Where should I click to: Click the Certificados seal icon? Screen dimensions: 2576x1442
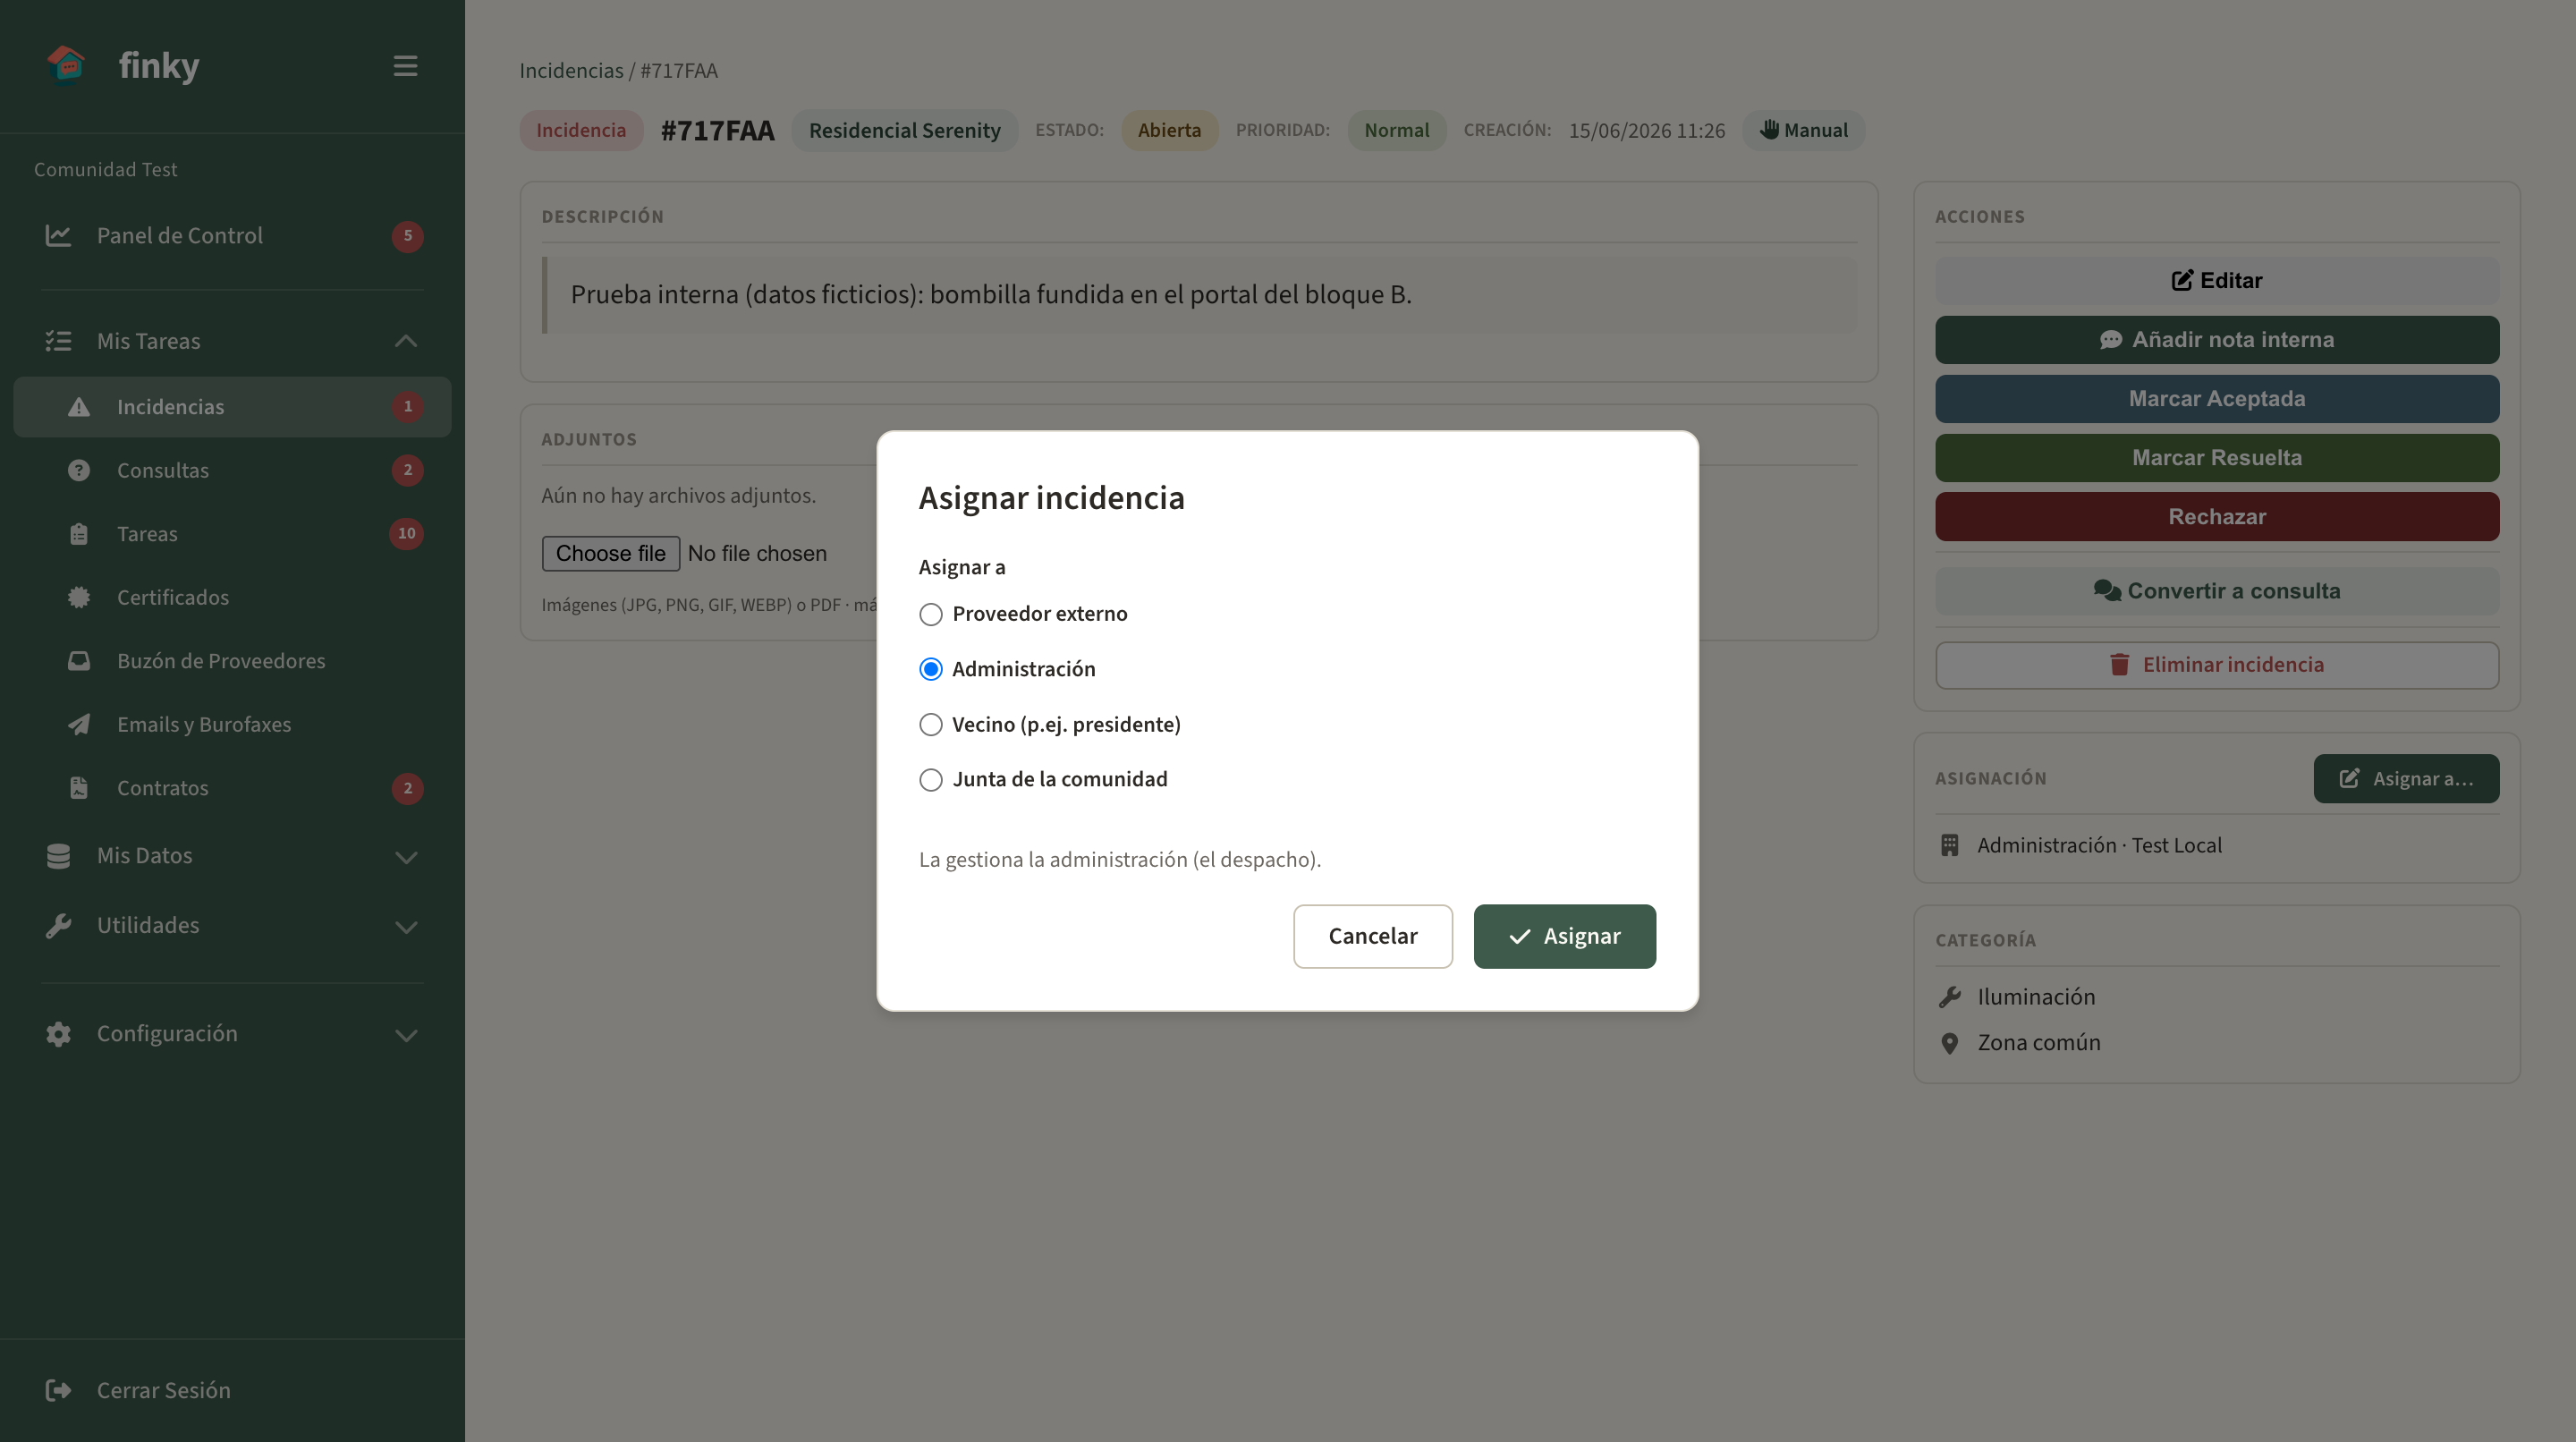[x=79, y=597]
